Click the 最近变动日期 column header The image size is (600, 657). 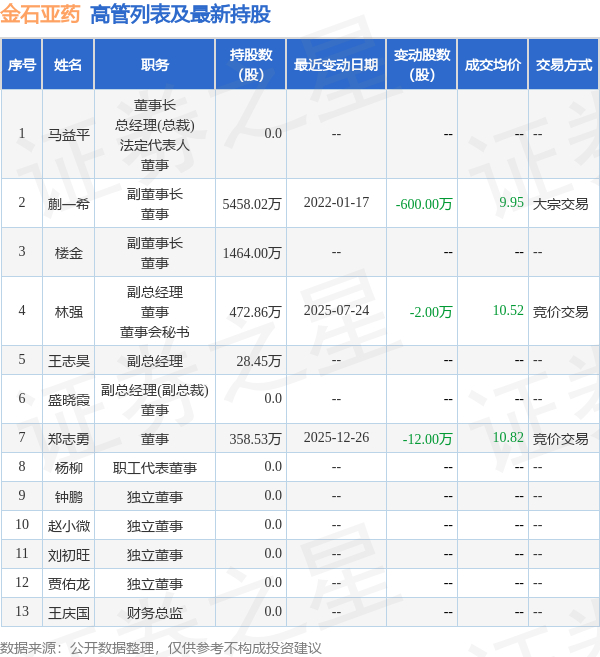coord(336,65)
